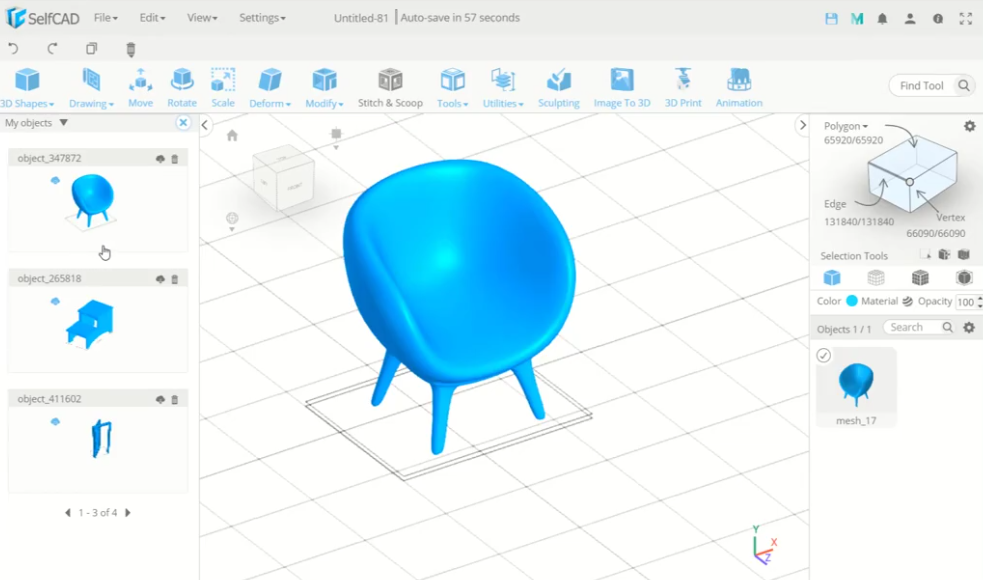
Task: Open the selection settings gear
Action: point(970,126)
